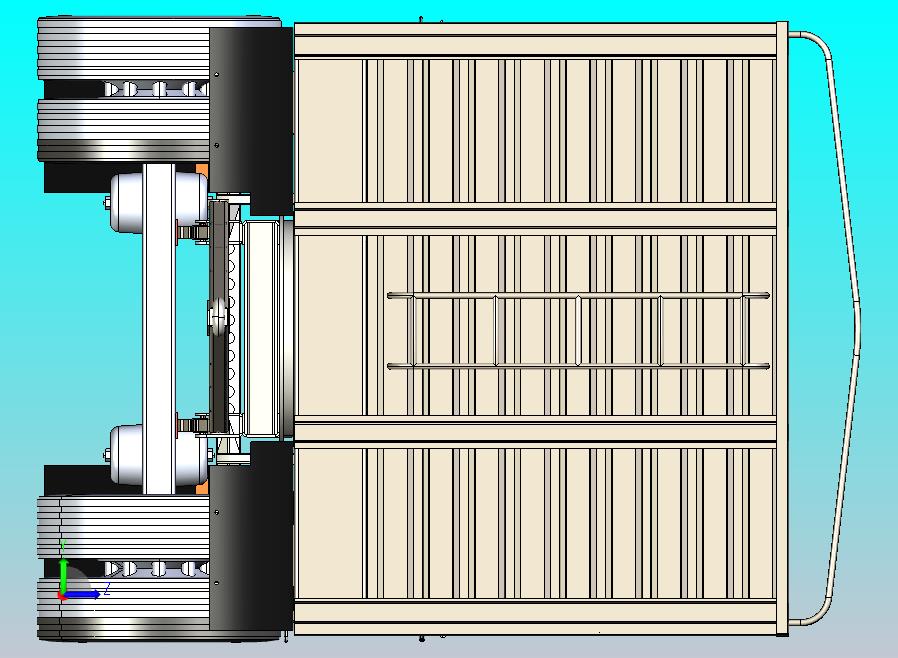
Task: Pick the top deck panel section
Action: pyautogui.click(x=535, y=131)
